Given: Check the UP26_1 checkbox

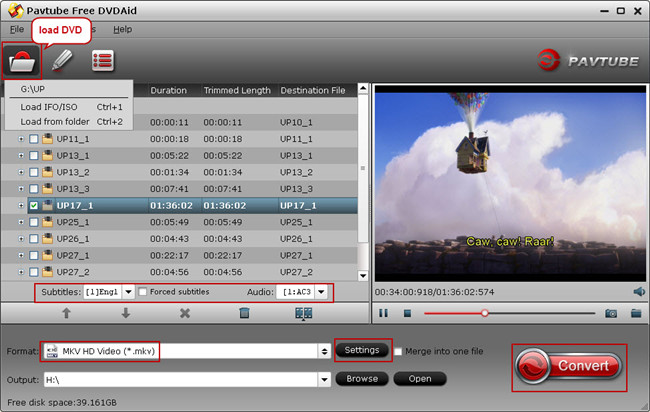Looking at the screenshot, I should pyautogui.click(x=34, y=239).
